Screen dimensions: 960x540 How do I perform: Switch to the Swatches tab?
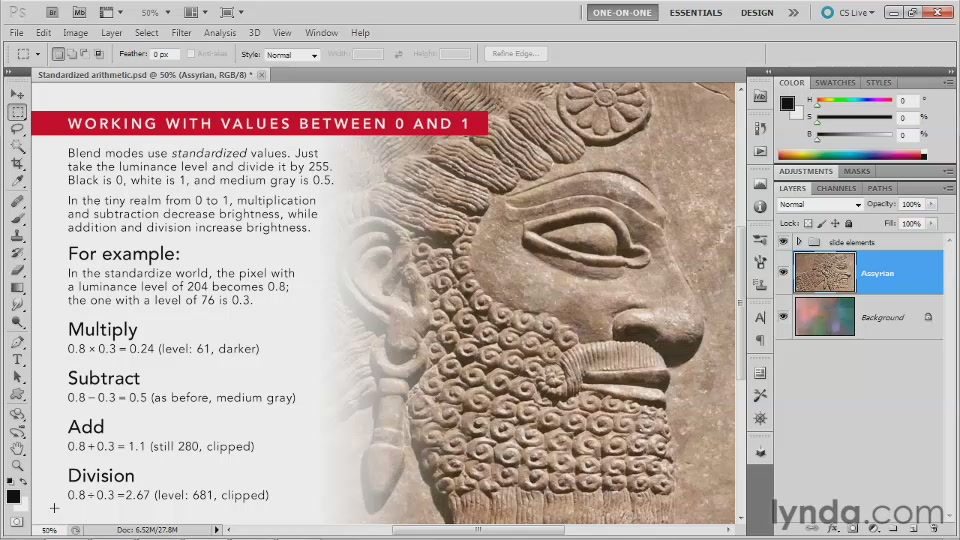point(834,83)
